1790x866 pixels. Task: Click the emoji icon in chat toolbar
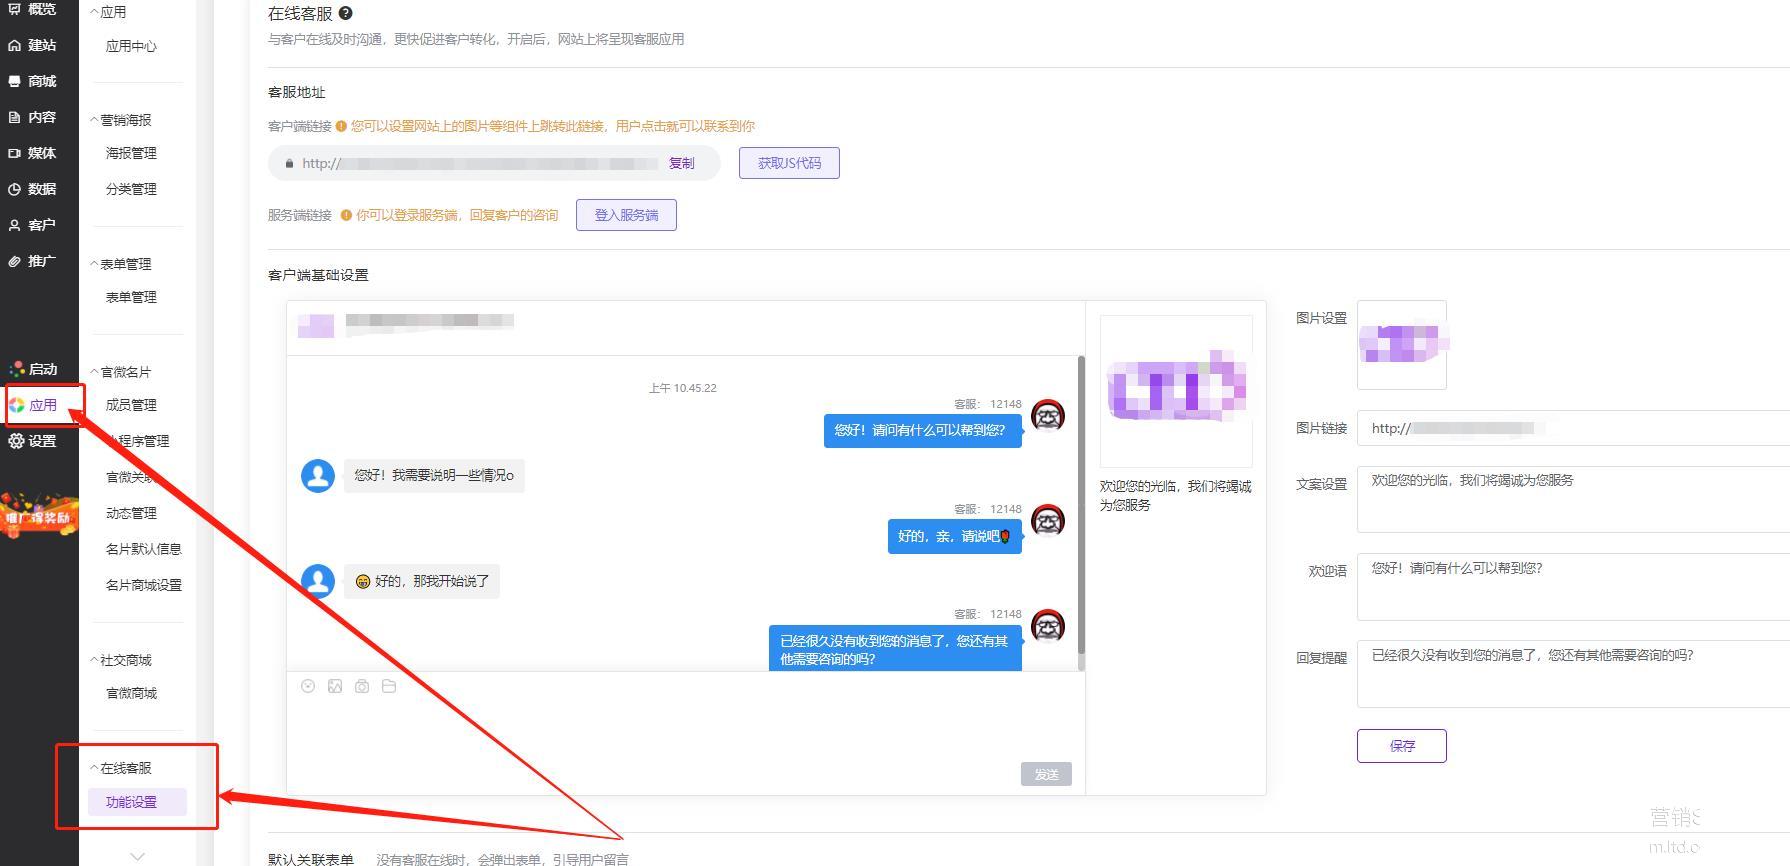click(308, 686)
